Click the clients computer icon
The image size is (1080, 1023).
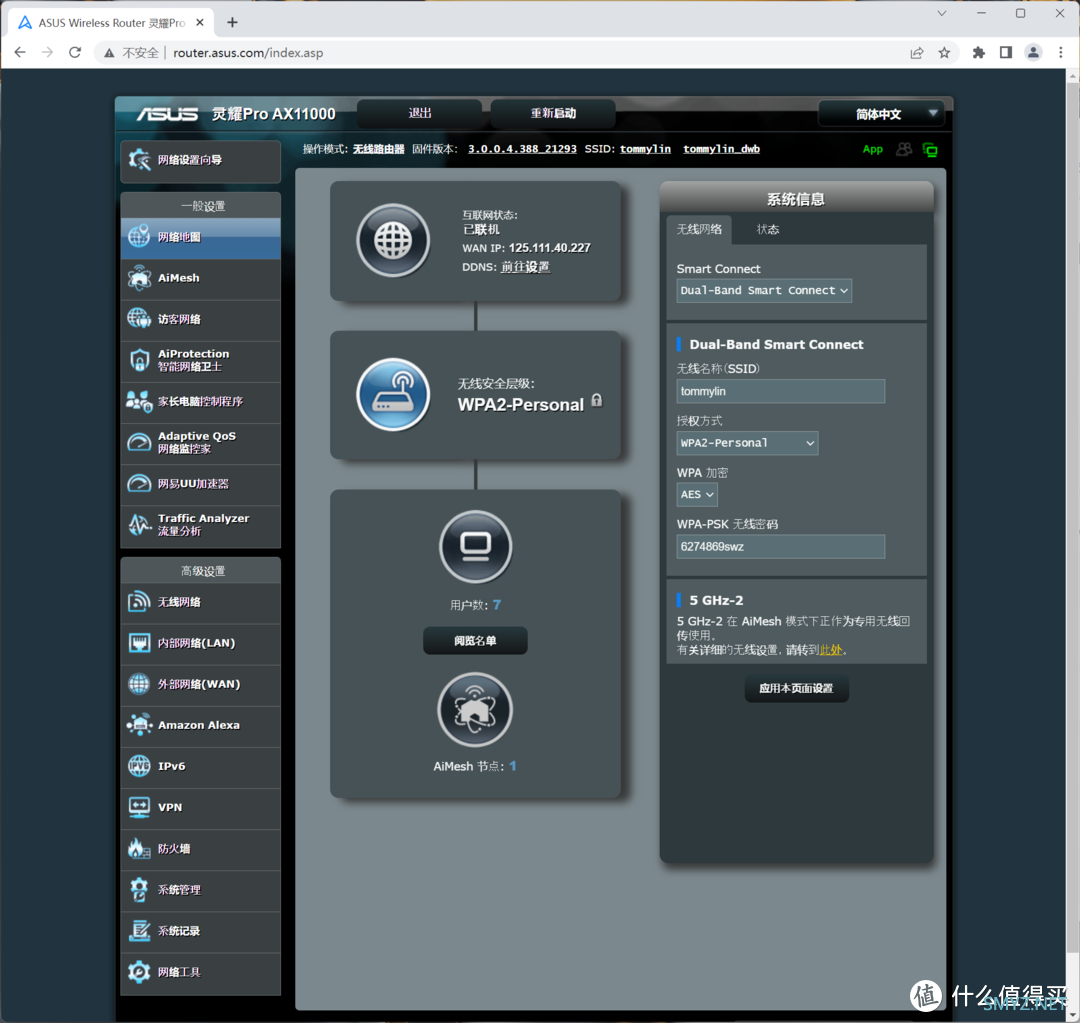coord(475,547)
